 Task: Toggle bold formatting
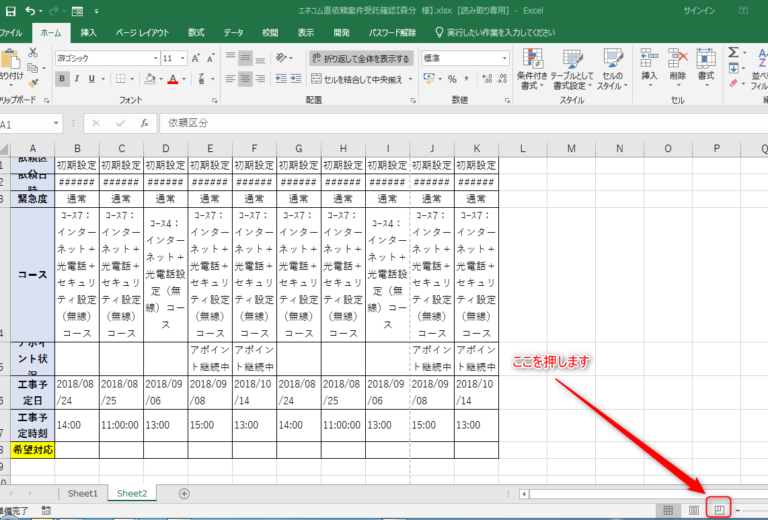click(62, 79)
